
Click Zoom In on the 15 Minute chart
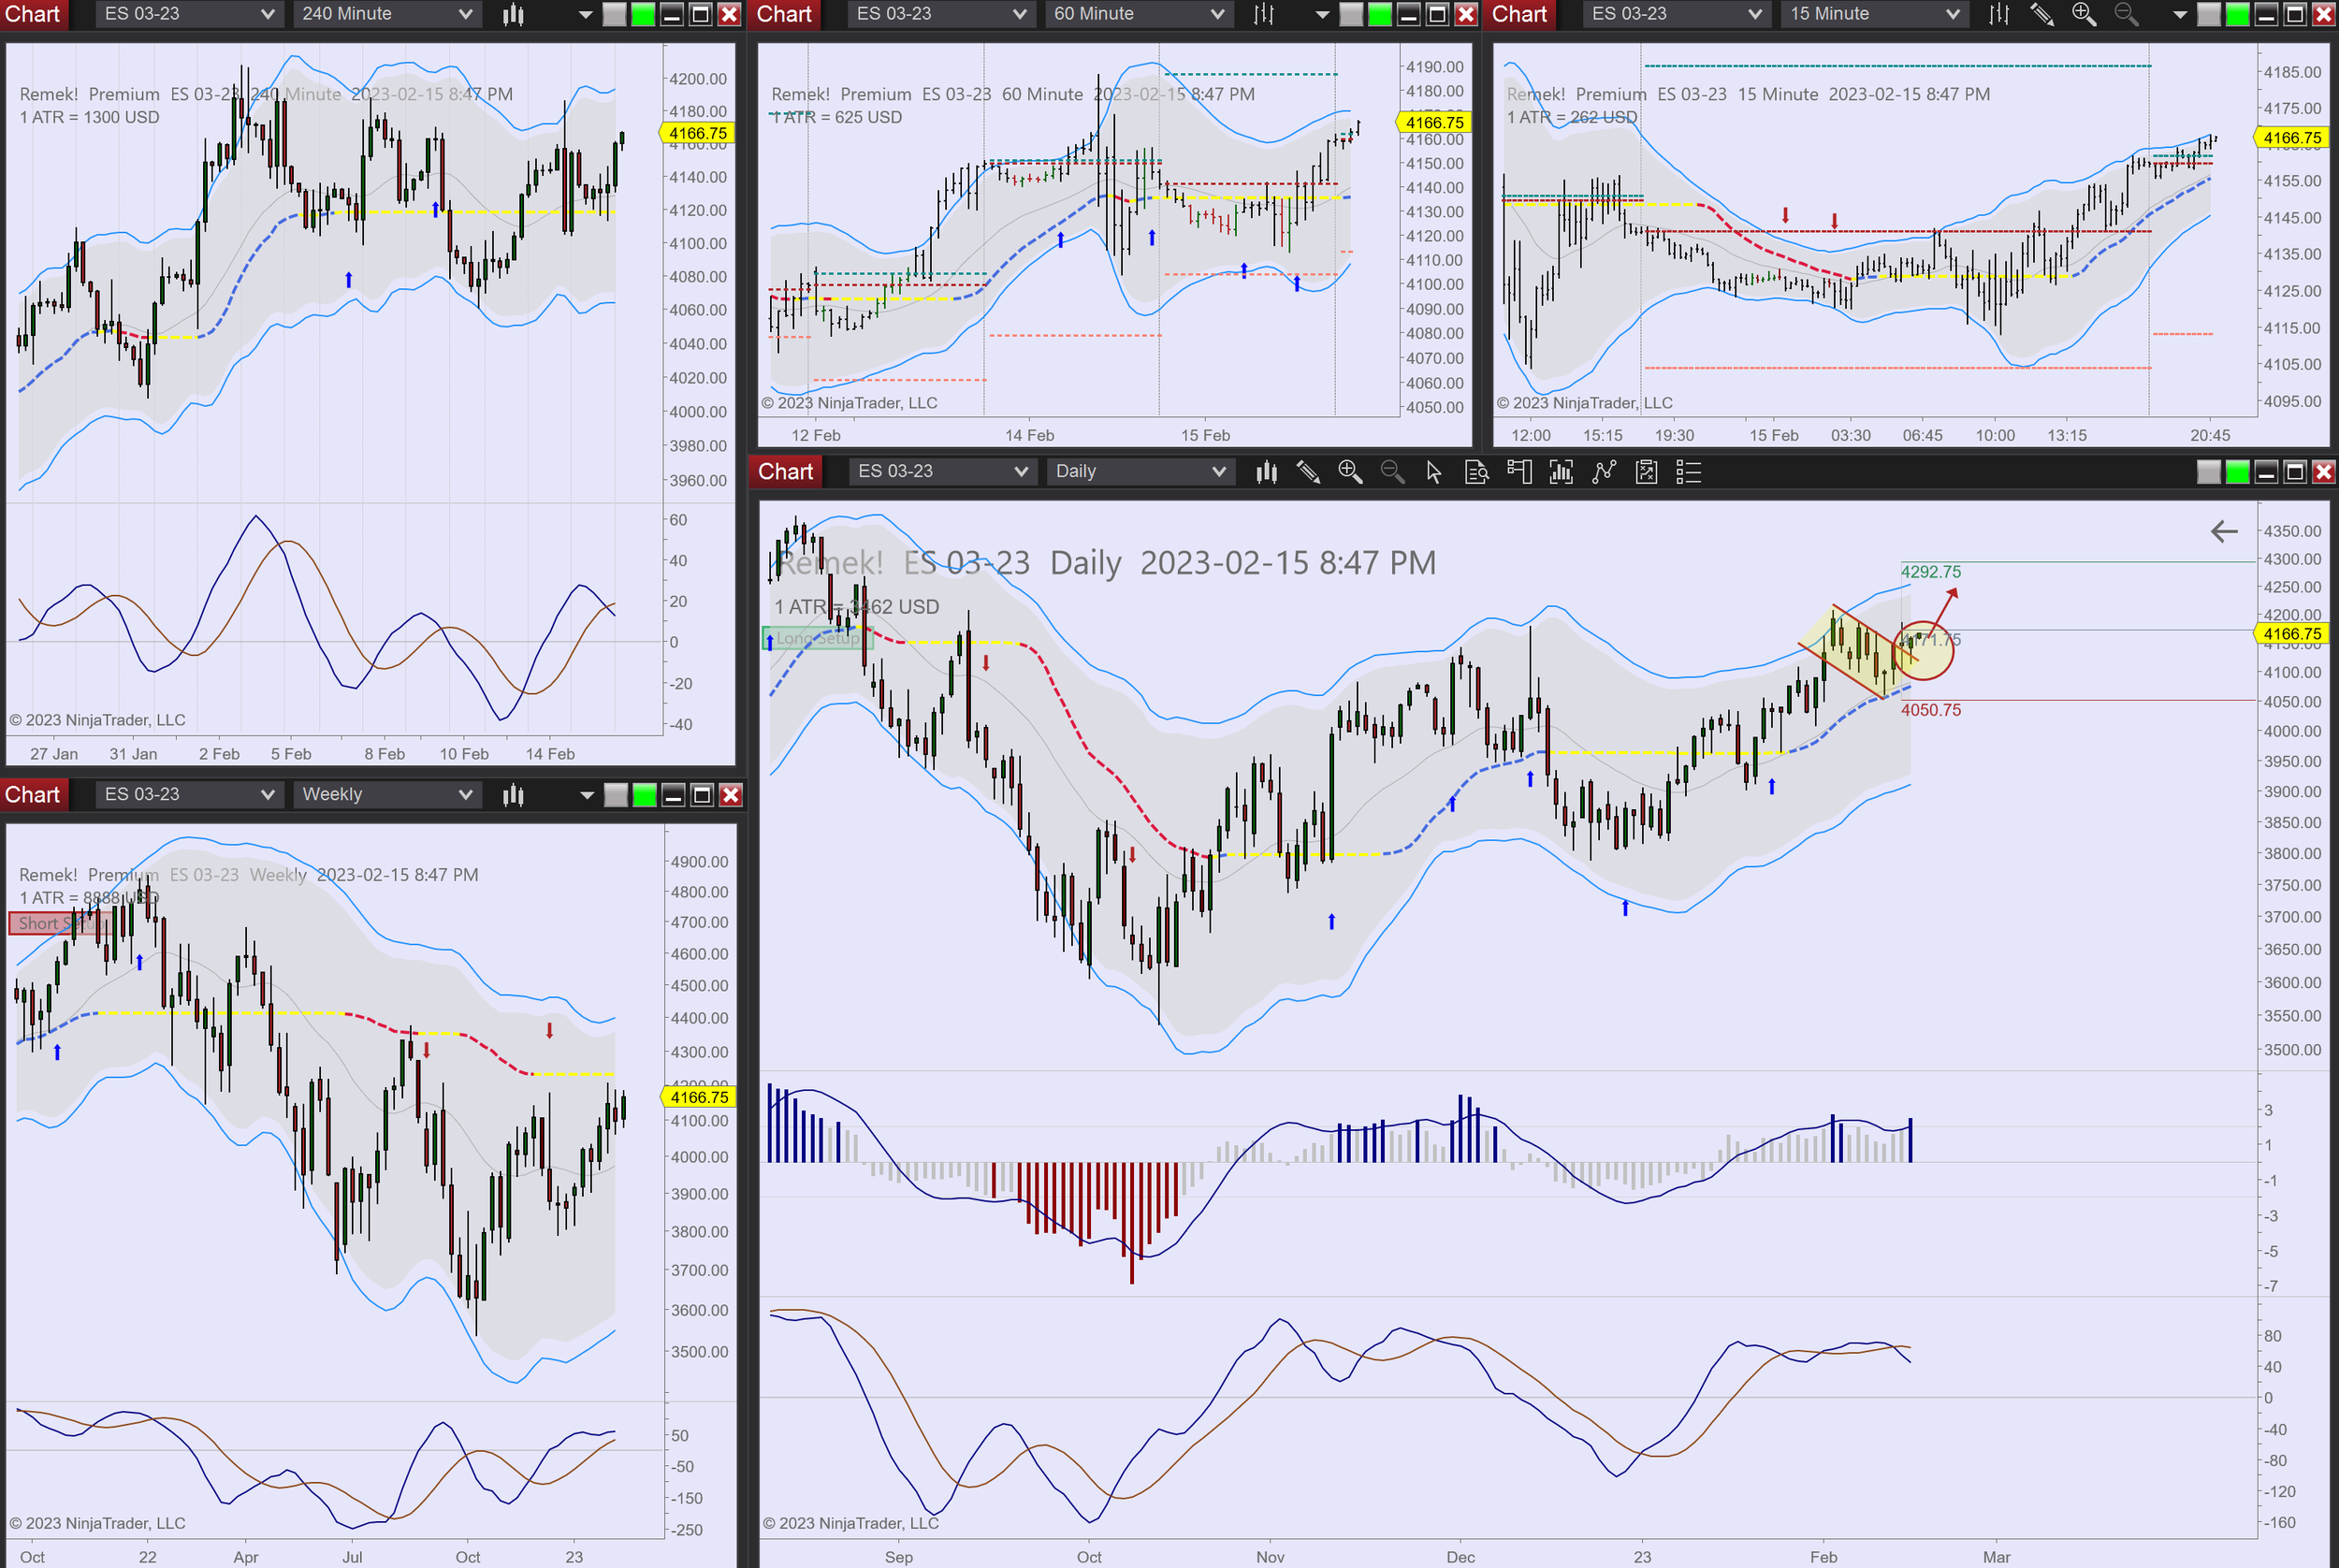coord(2084,14)
